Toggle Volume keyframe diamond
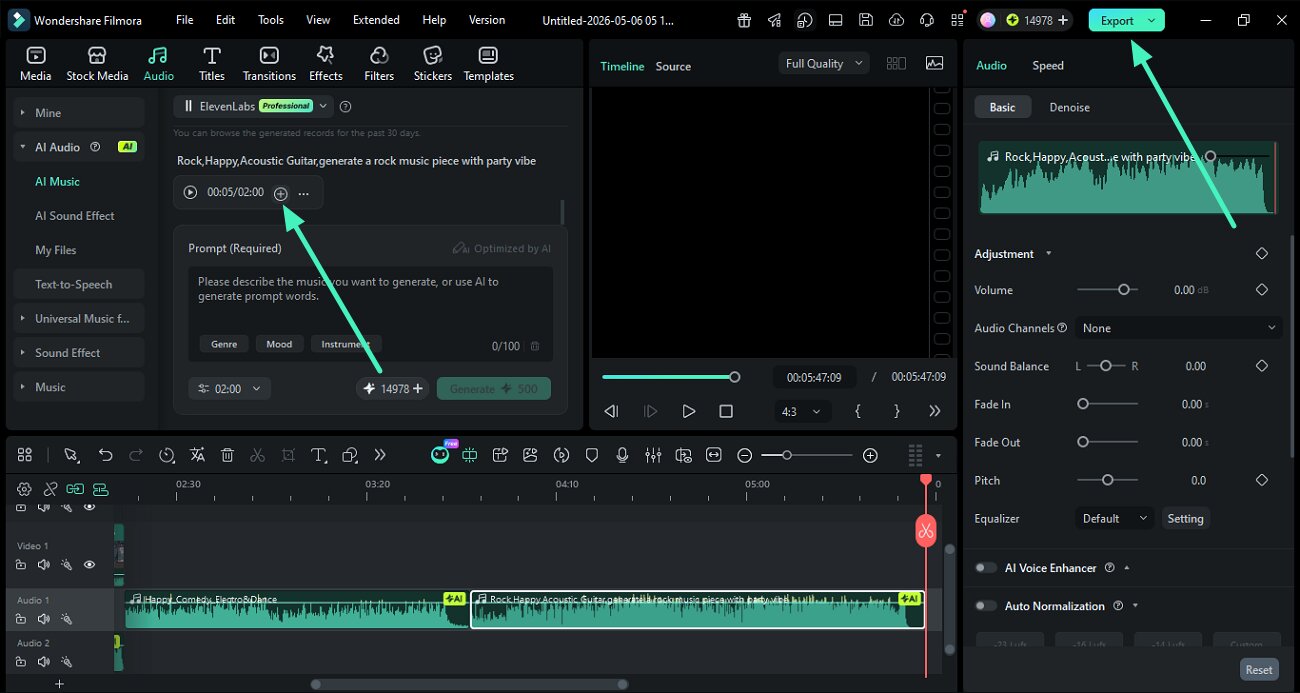Screen dimensions: 1300x693 click(x=1262, y=290)
